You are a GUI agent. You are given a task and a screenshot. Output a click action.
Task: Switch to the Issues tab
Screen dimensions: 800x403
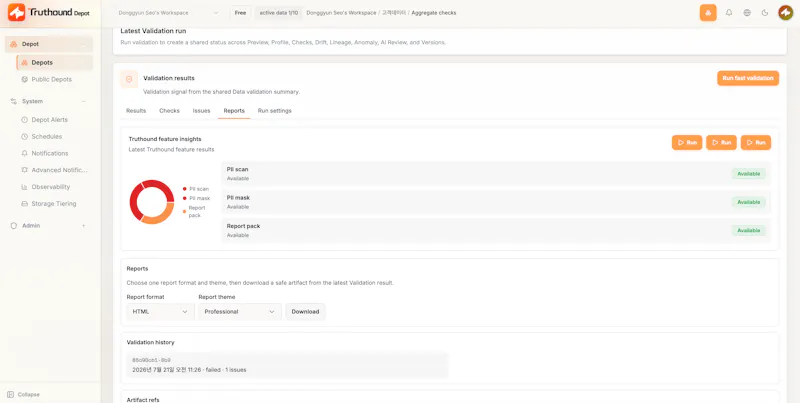(x=202, y=111)
